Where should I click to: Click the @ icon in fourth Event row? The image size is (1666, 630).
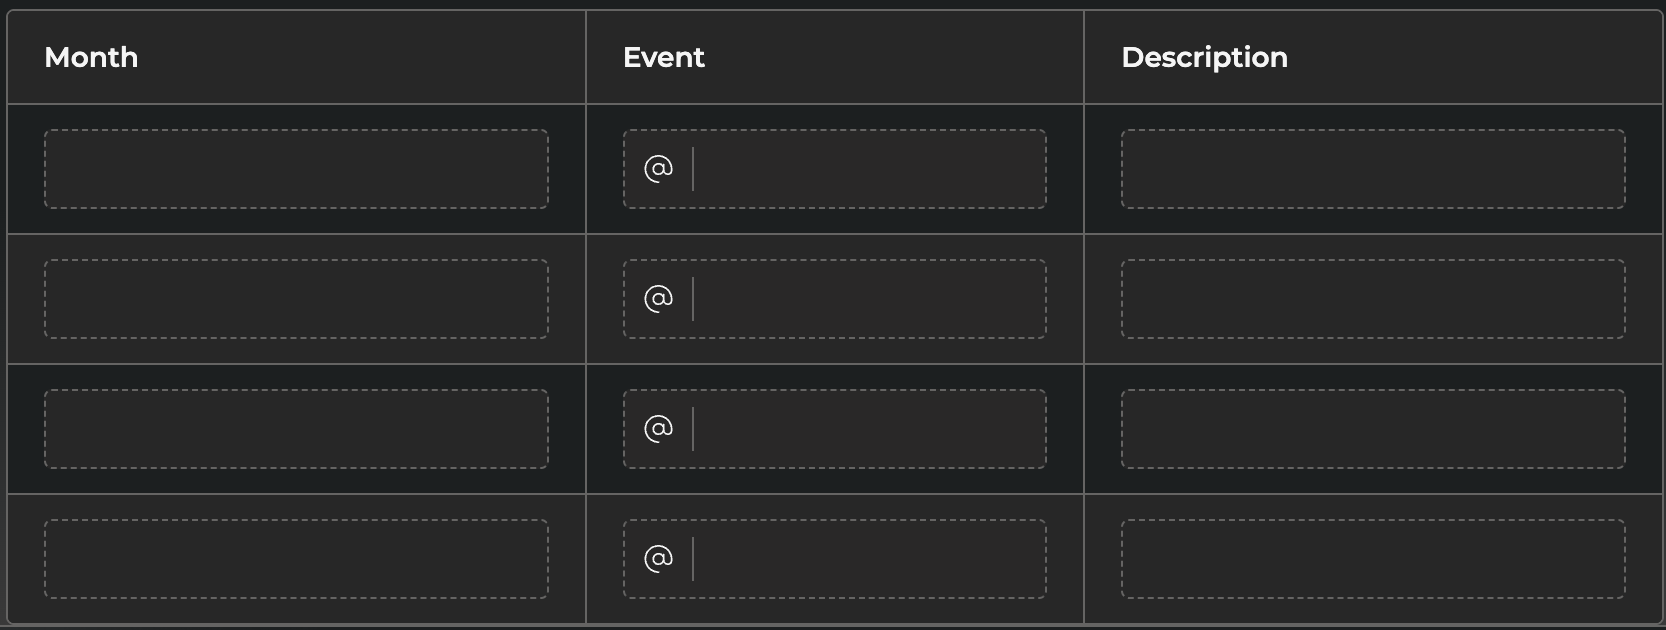[658, 558]
